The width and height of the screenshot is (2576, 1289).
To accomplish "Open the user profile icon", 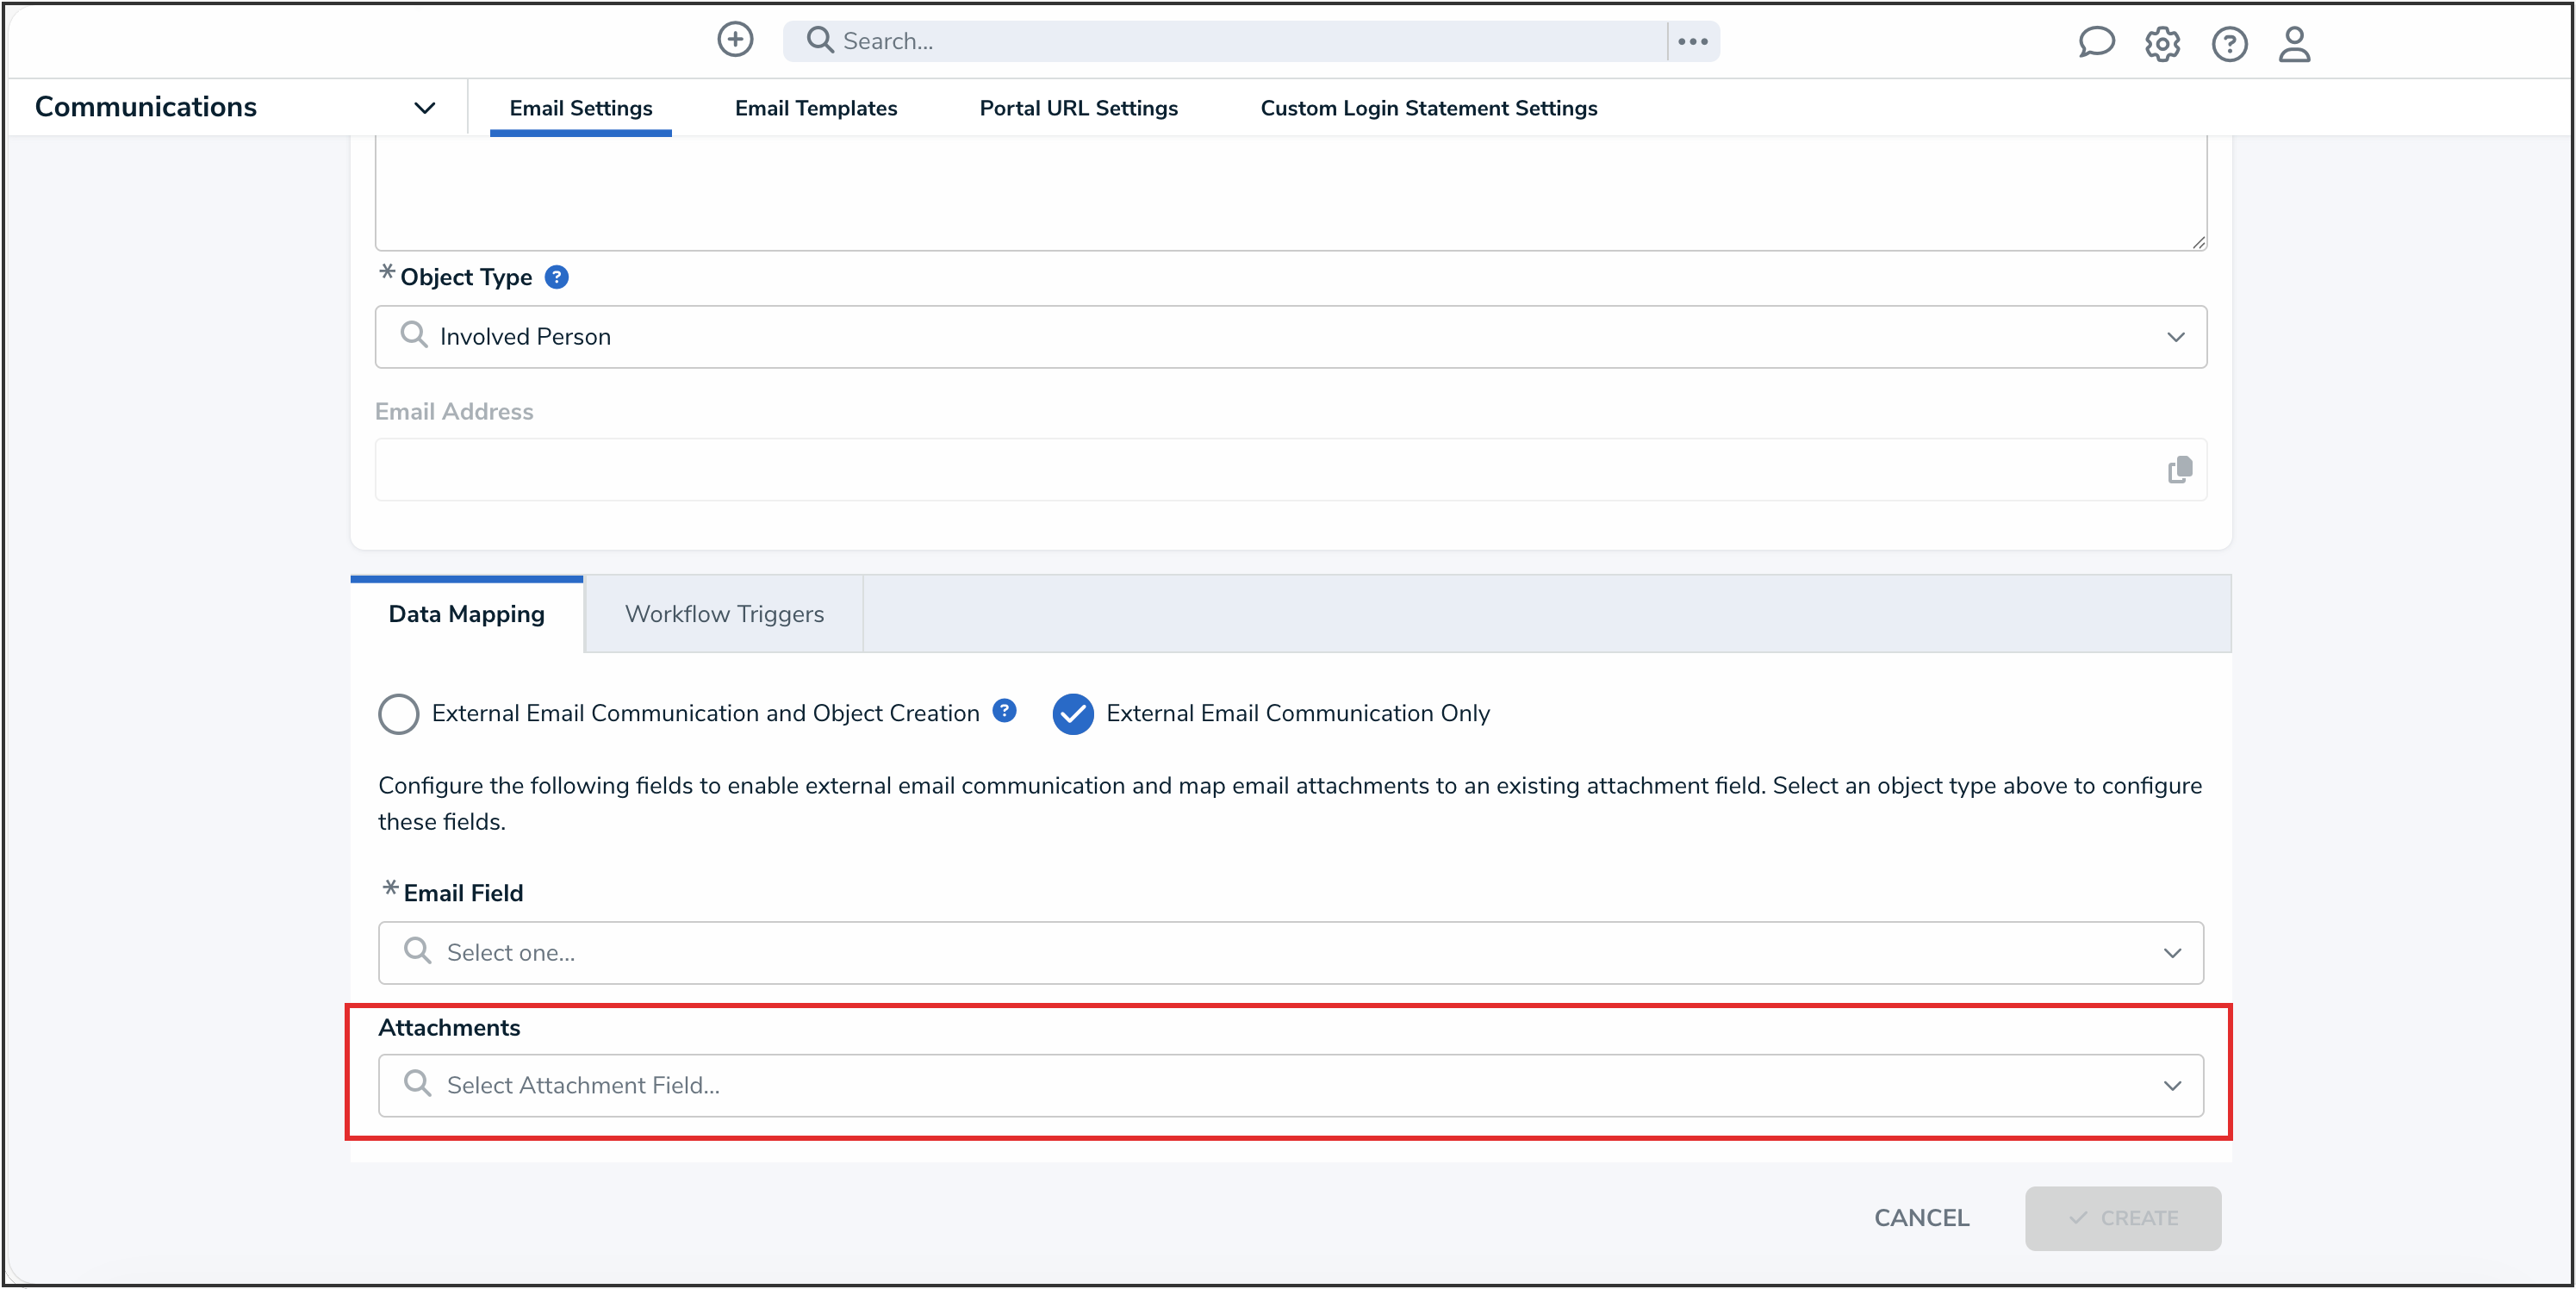I will tap(2294, 44).
